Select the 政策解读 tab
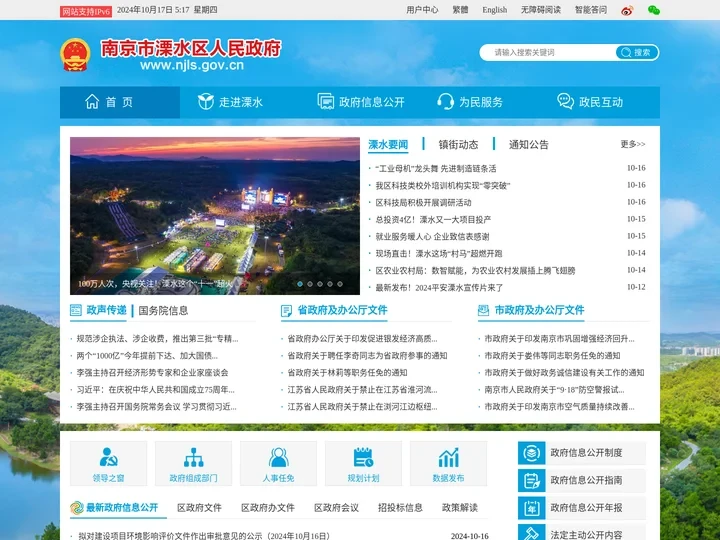This screenshot has width=720, height=540. pos(460,508)
